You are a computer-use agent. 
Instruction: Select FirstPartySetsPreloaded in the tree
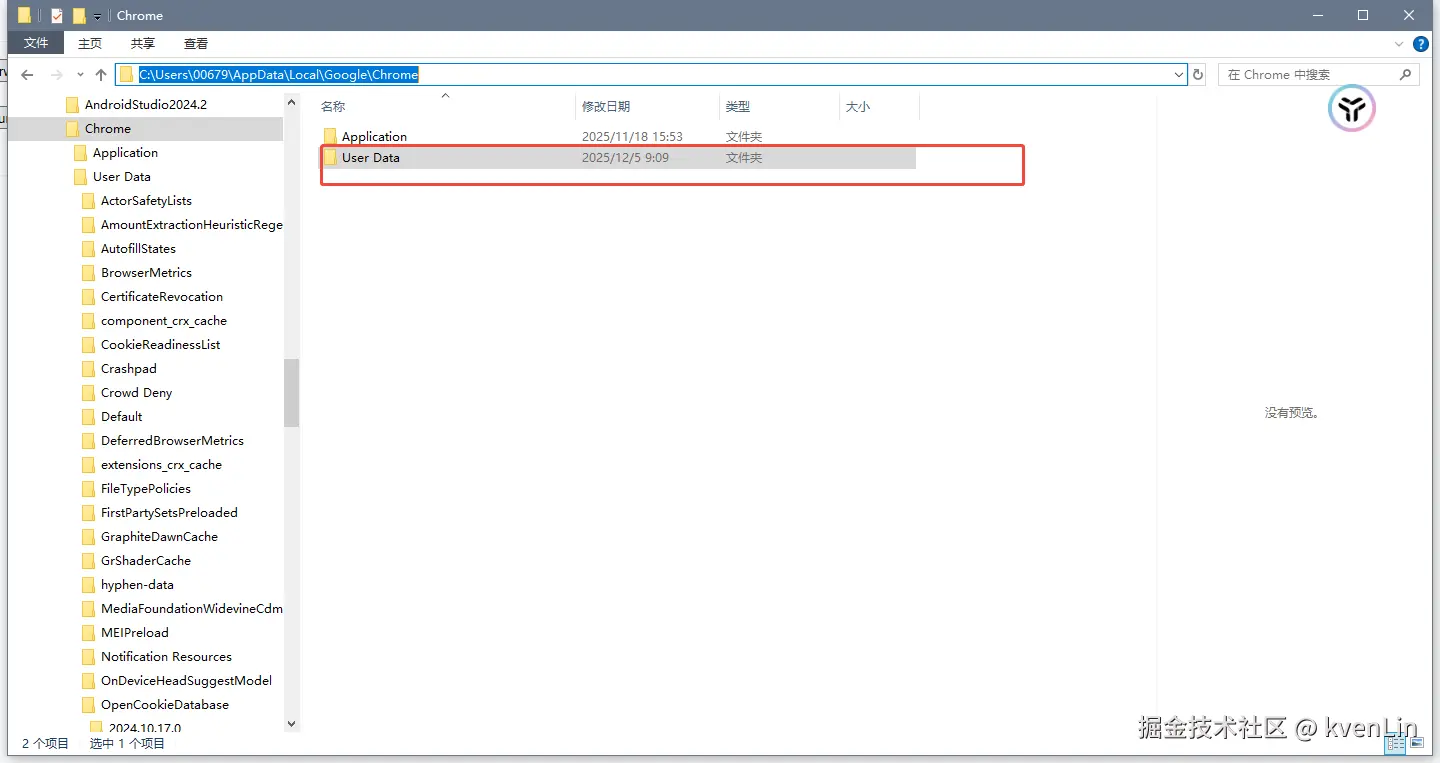click(169, 512)
